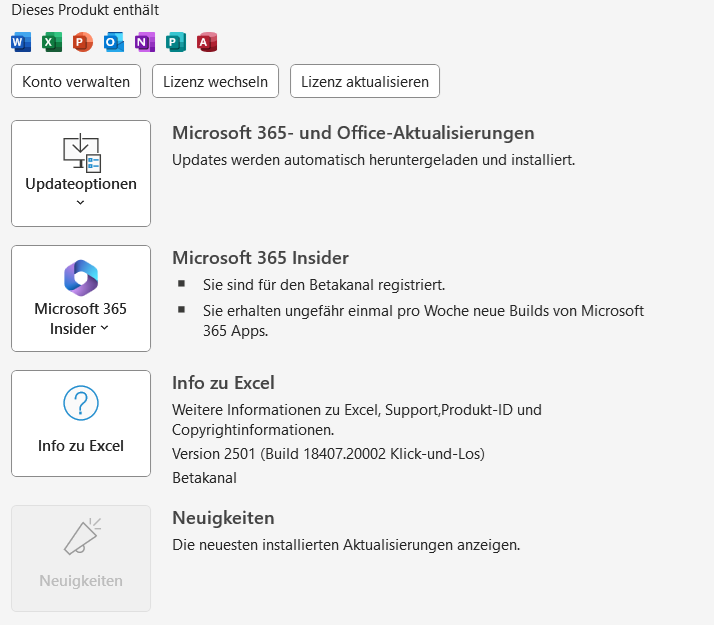Click the Info zu Excel heading
The height and width of the screenshot is (625, 714).
point(223,383)
